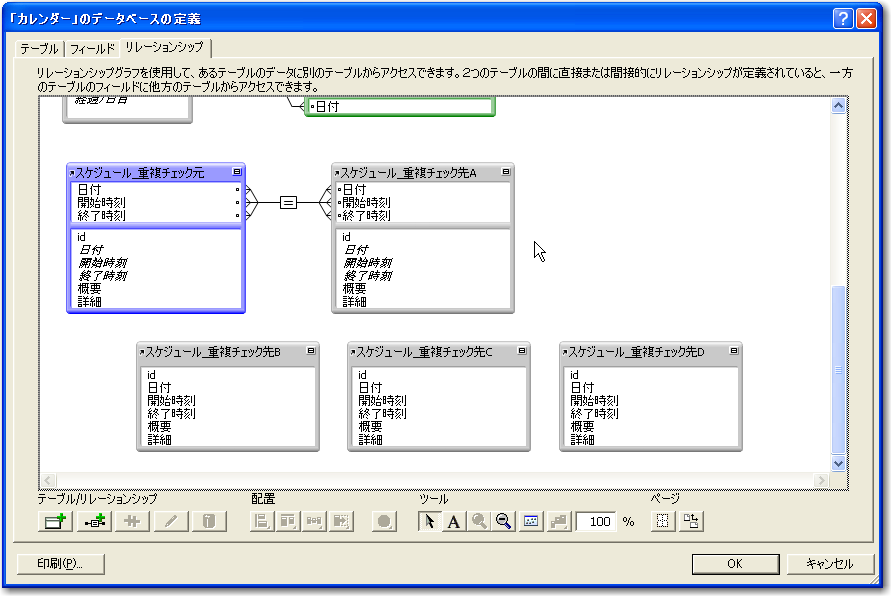Viewport: 891px width, 596px height.
Task: Select the arrow pointer tool
Action: (428, 521)
